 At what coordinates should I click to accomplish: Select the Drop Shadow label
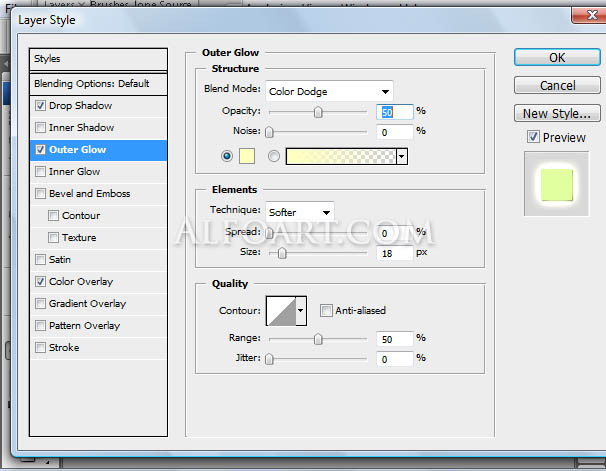point(80,105)
